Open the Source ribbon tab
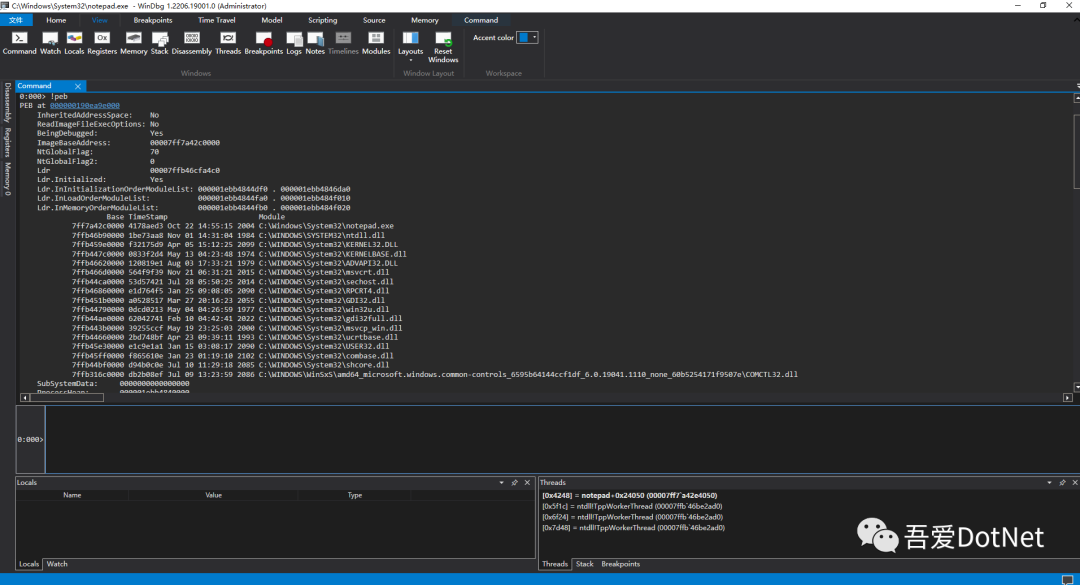This screenshot has width=1080, height=585. click(374, 20)
